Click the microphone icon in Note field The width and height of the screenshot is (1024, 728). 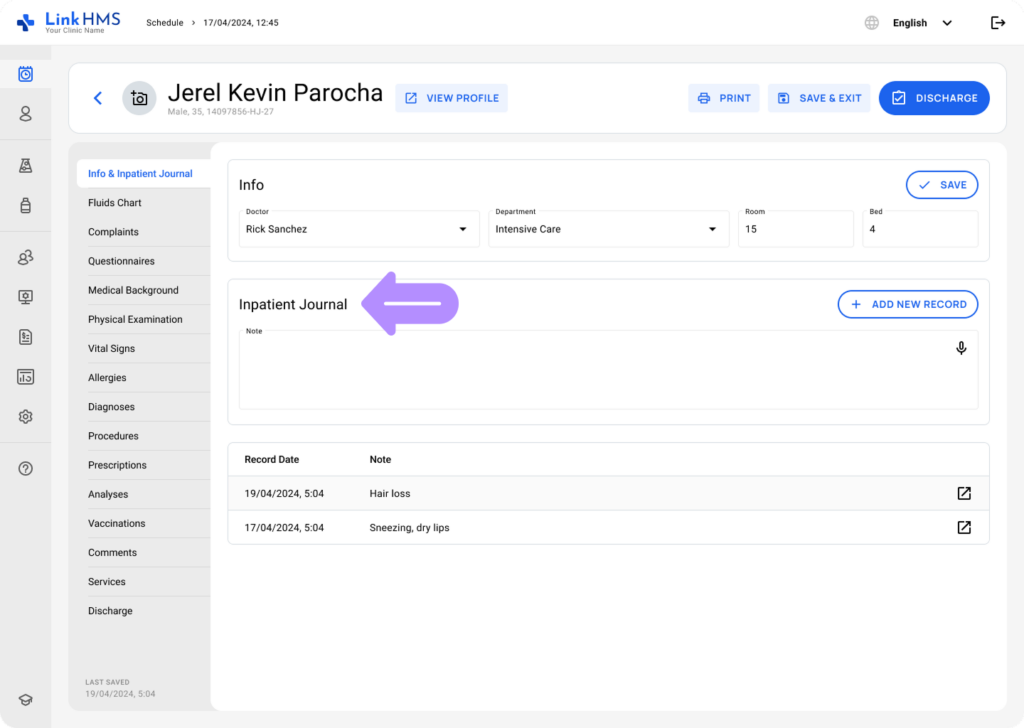pyautogui.click(x=961, y=348)
